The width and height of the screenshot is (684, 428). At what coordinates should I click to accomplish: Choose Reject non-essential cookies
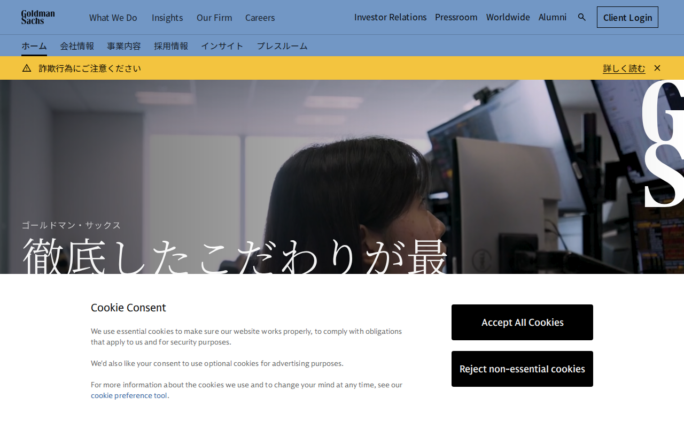(x=522, y=369)
